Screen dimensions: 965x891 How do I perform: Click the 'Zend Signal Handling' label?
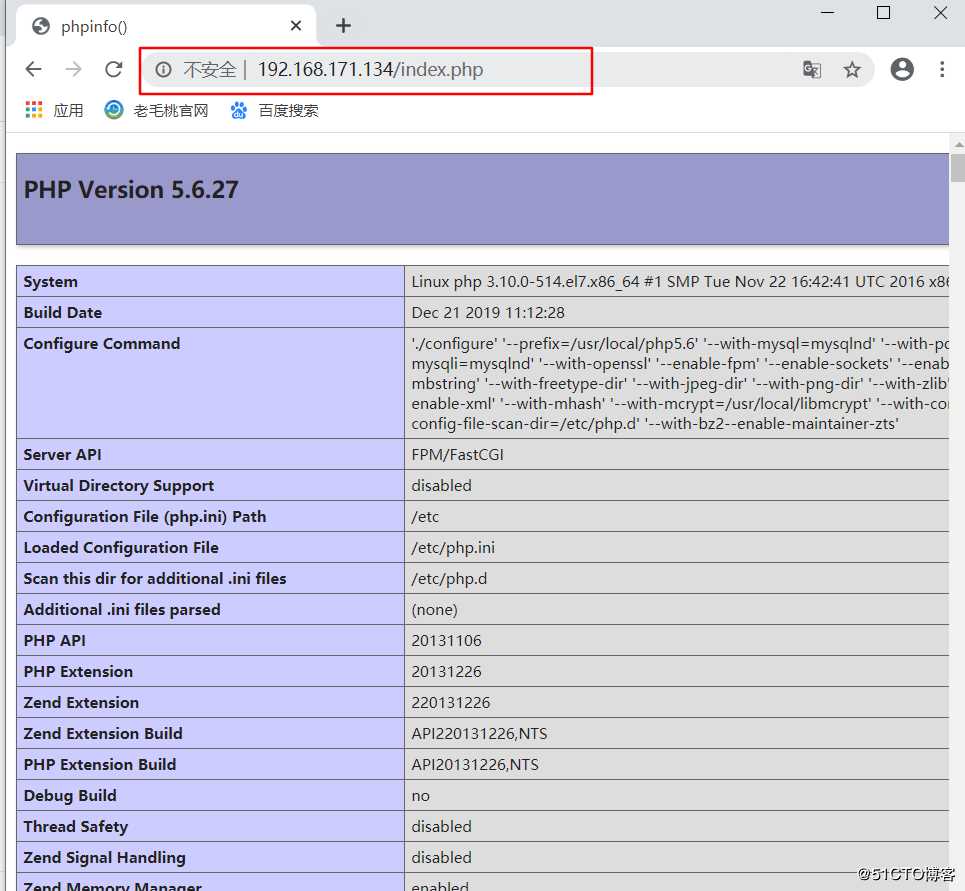pyautogui.click(x=105, y=857)
